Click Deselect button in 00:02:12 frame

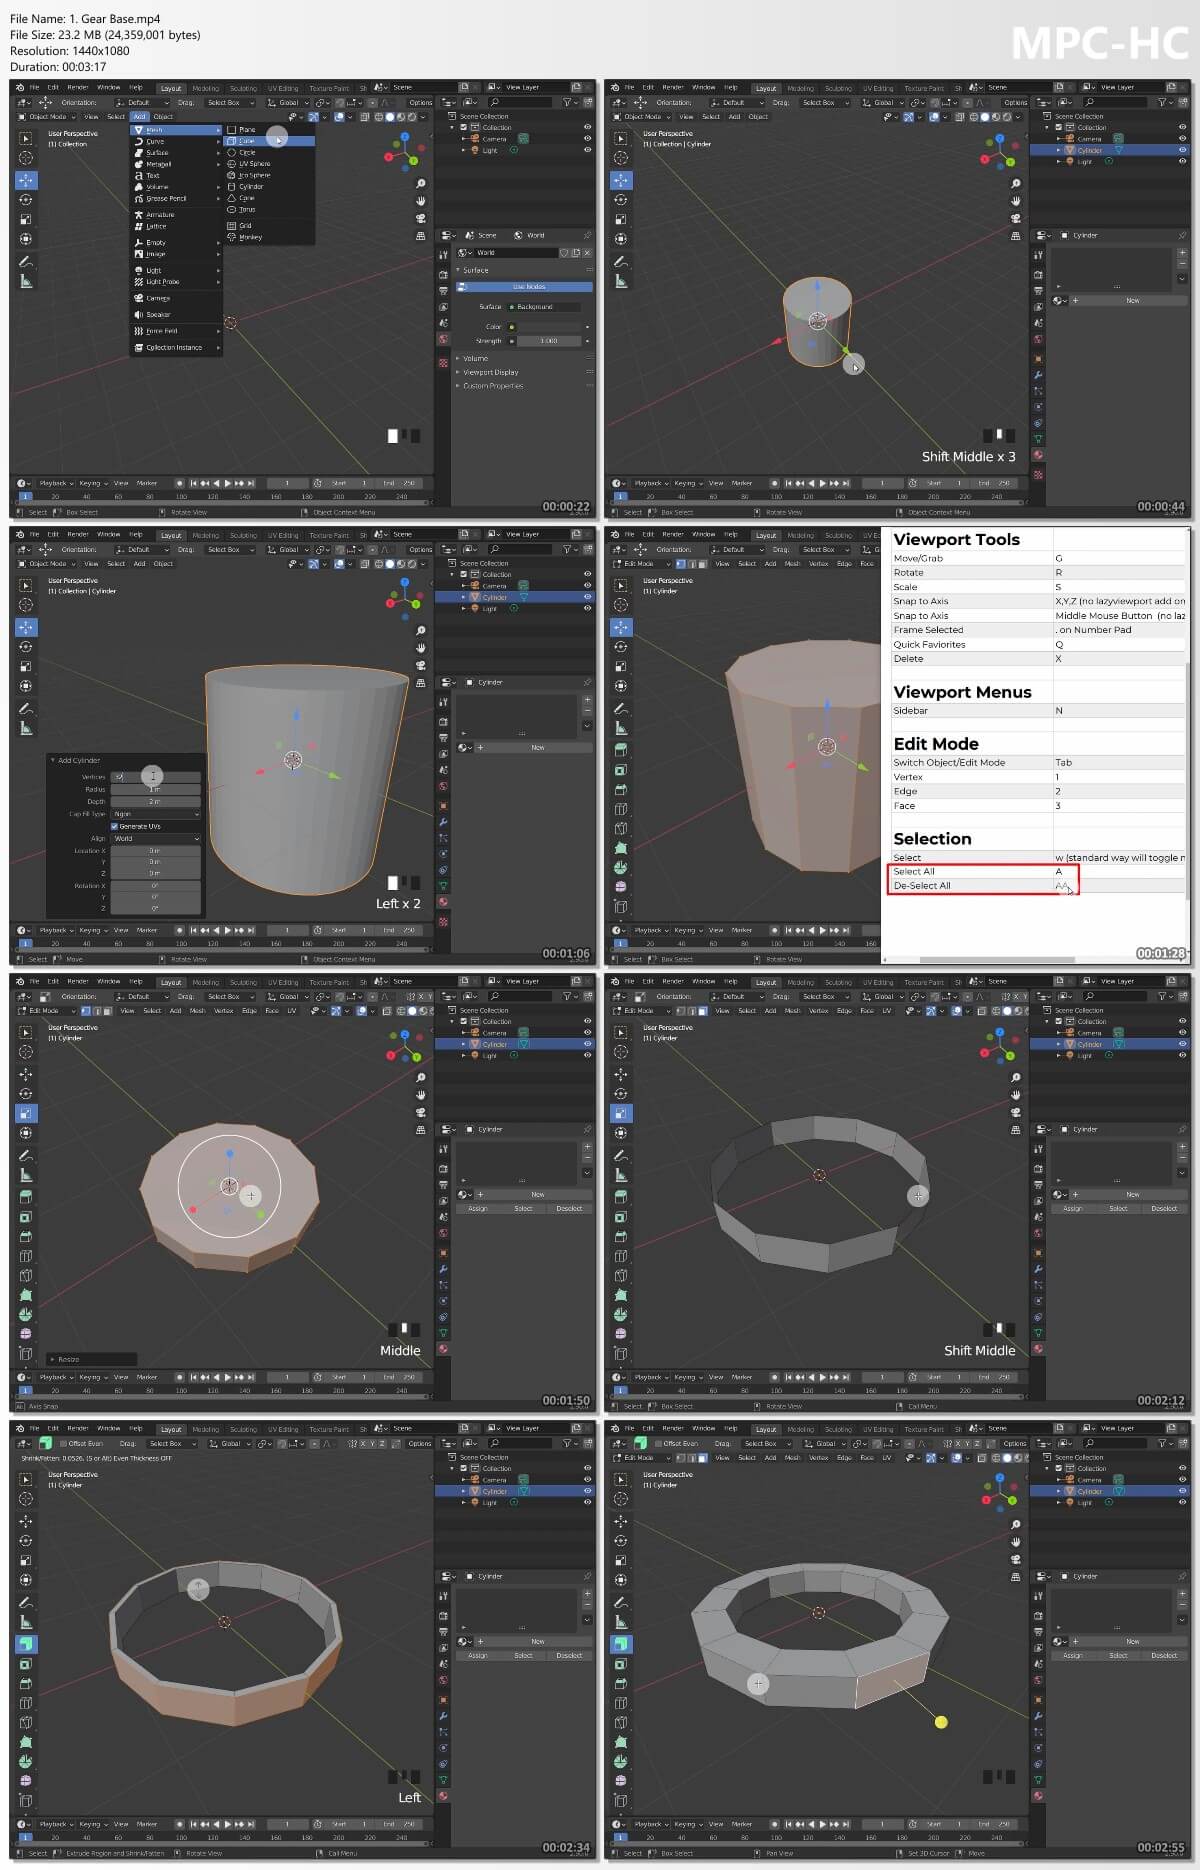click(1164, 1209)
